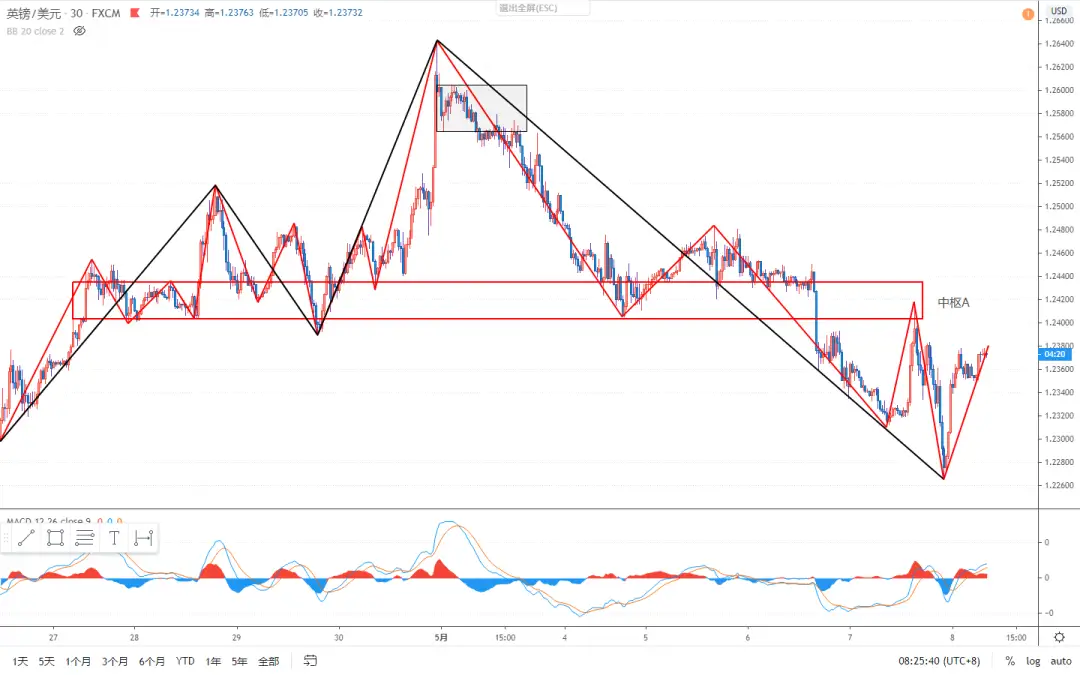Click price axis label 1.26000
Screen dimensions: 1080x675
1059,90
